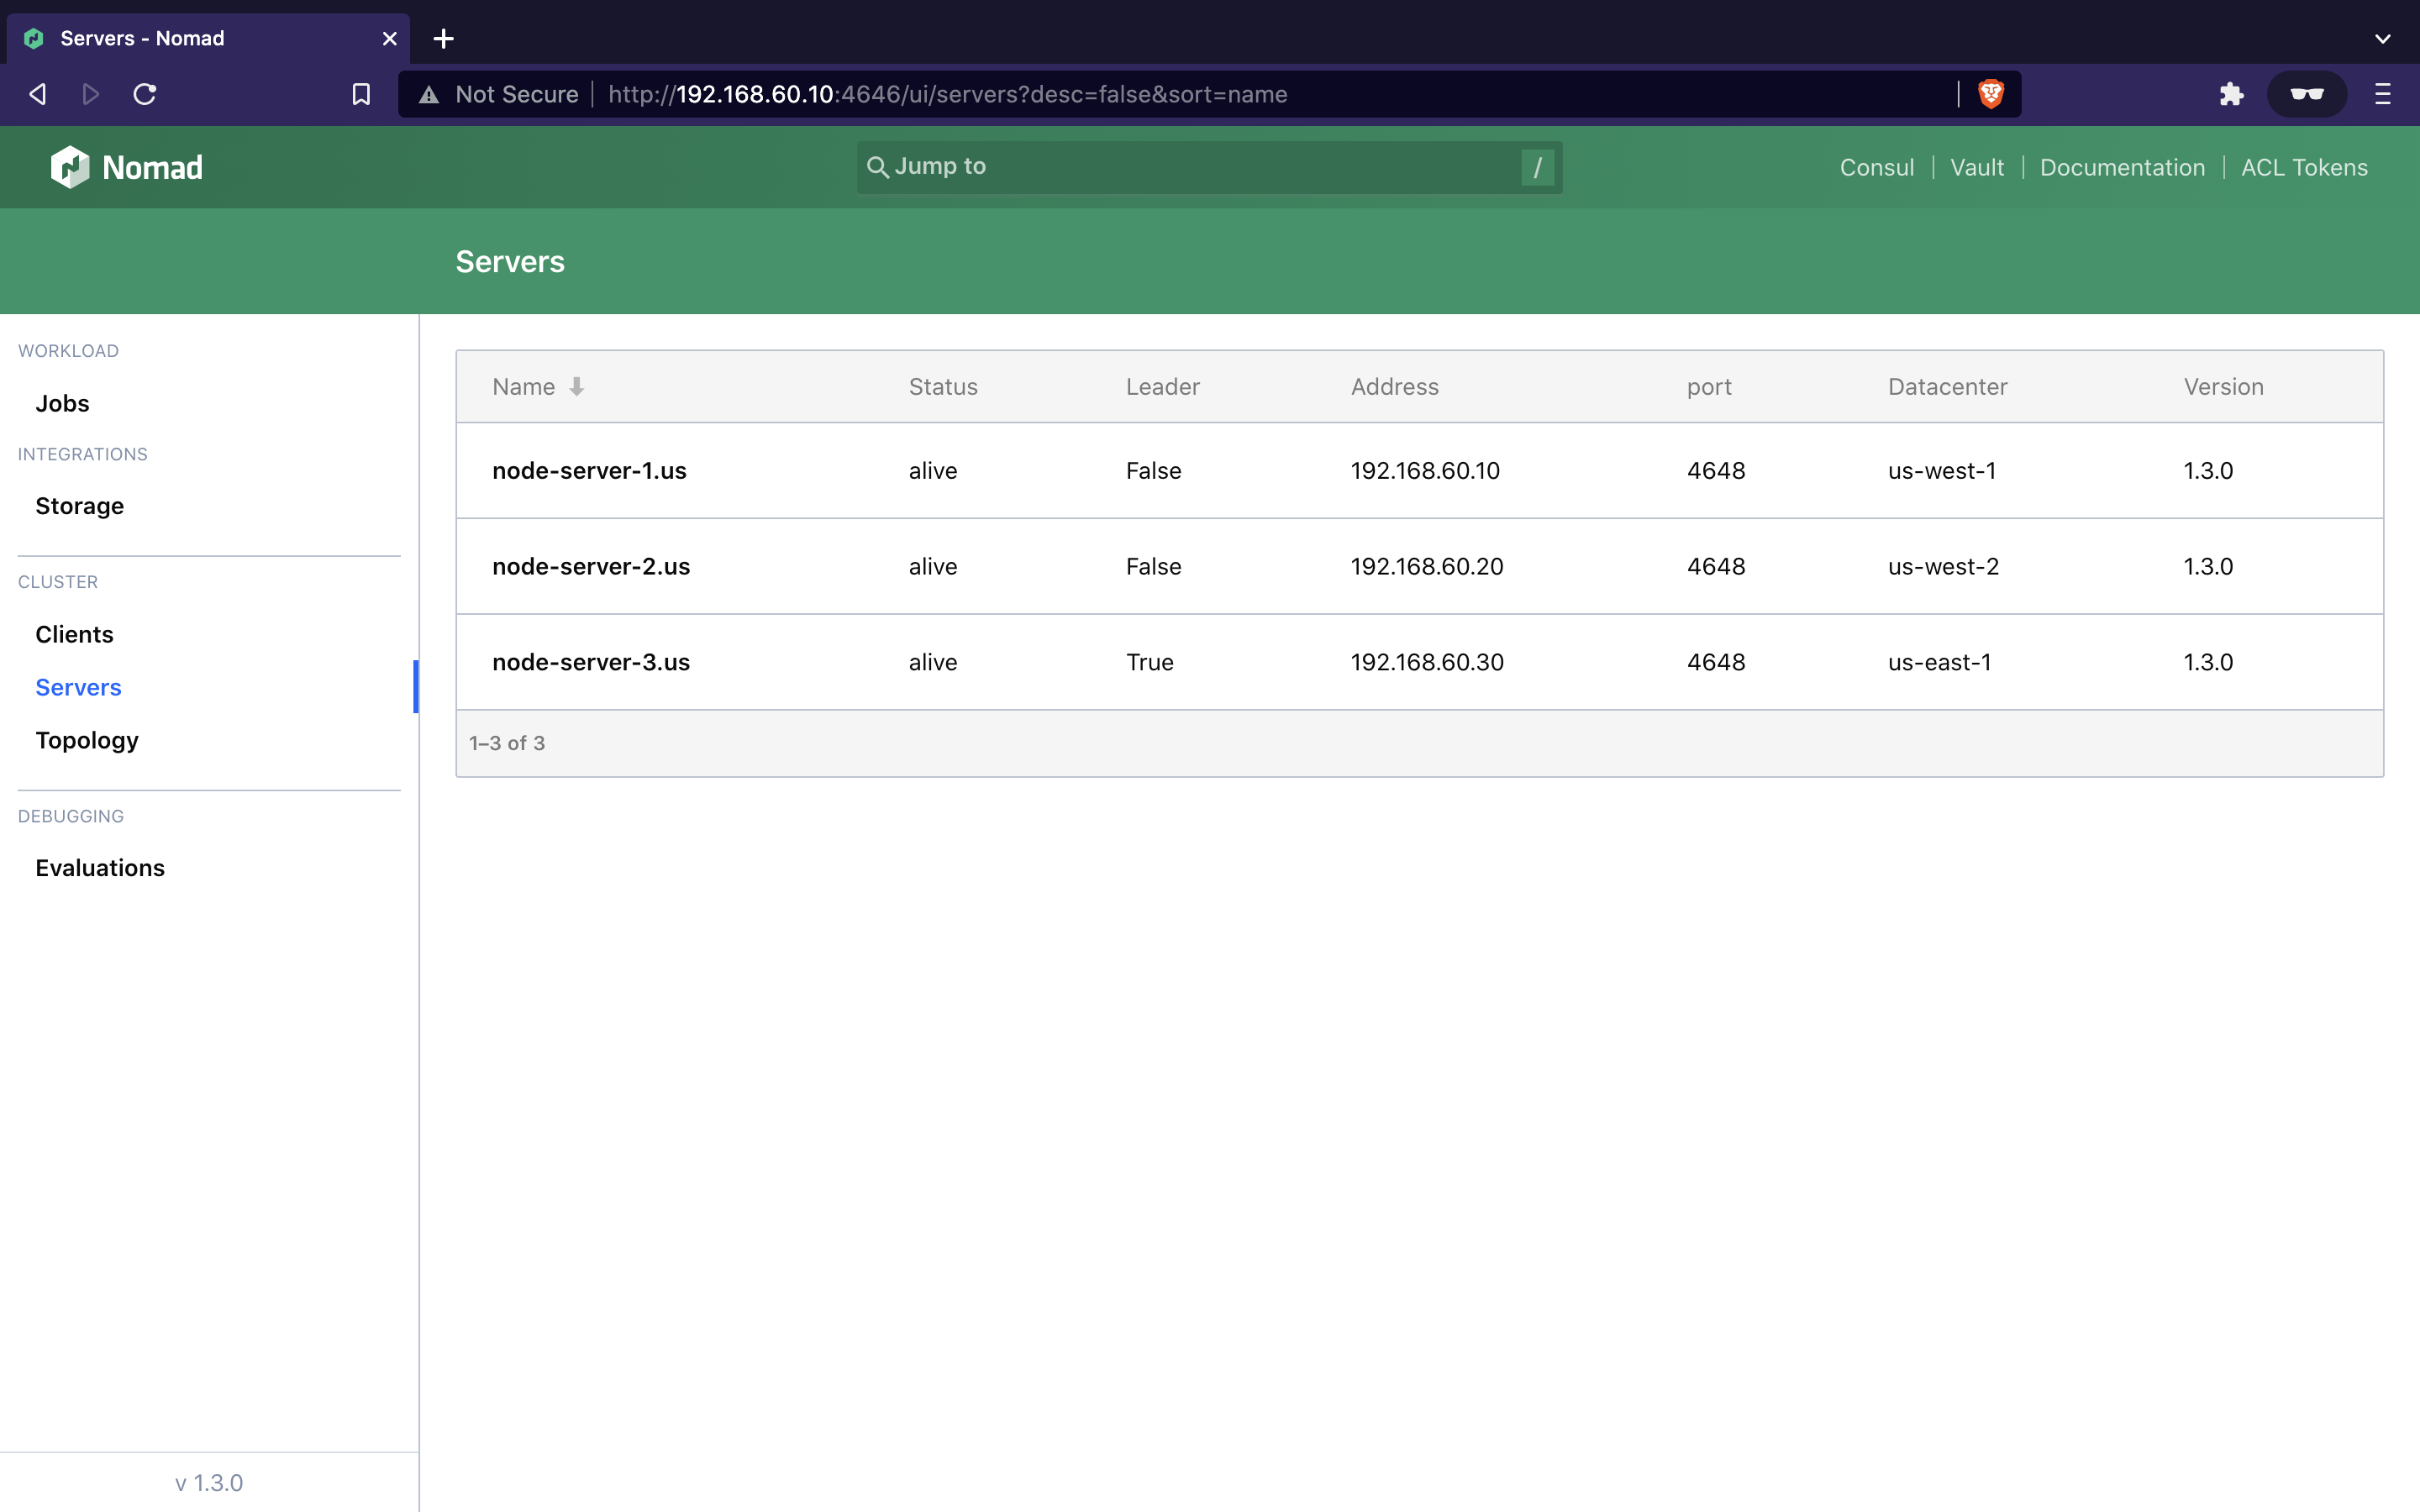The image size is (2420, 1512).
Task: Toggle Name column sort arrow
Action: (577, 387)
